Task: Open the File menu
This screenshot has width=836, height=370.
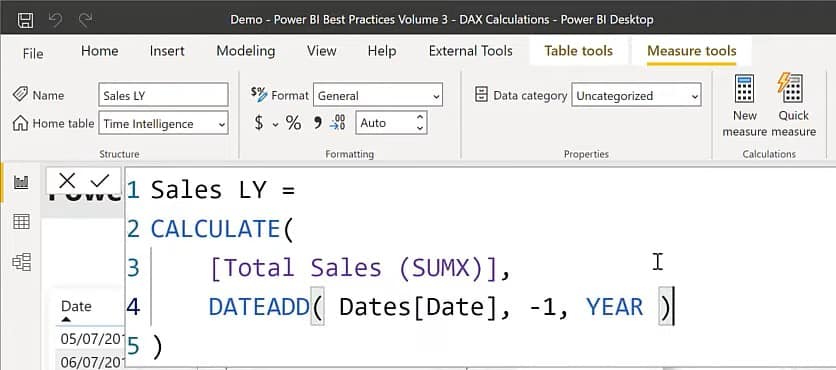Action: tap(33, 53)
